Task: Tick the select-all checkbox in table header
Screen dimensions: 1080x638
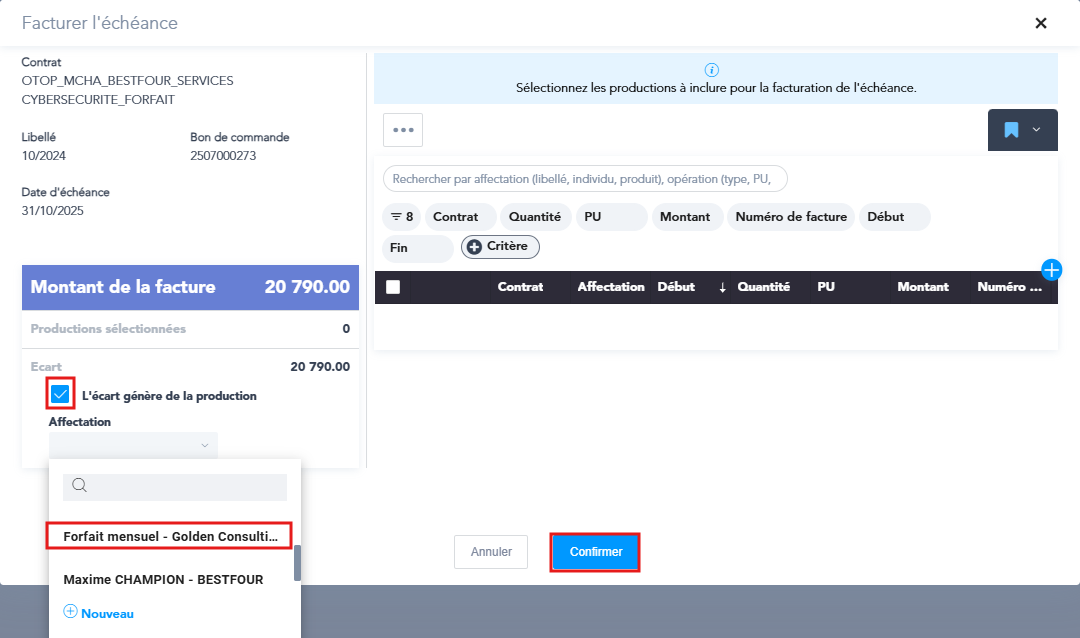Action: tap(393, 287)
